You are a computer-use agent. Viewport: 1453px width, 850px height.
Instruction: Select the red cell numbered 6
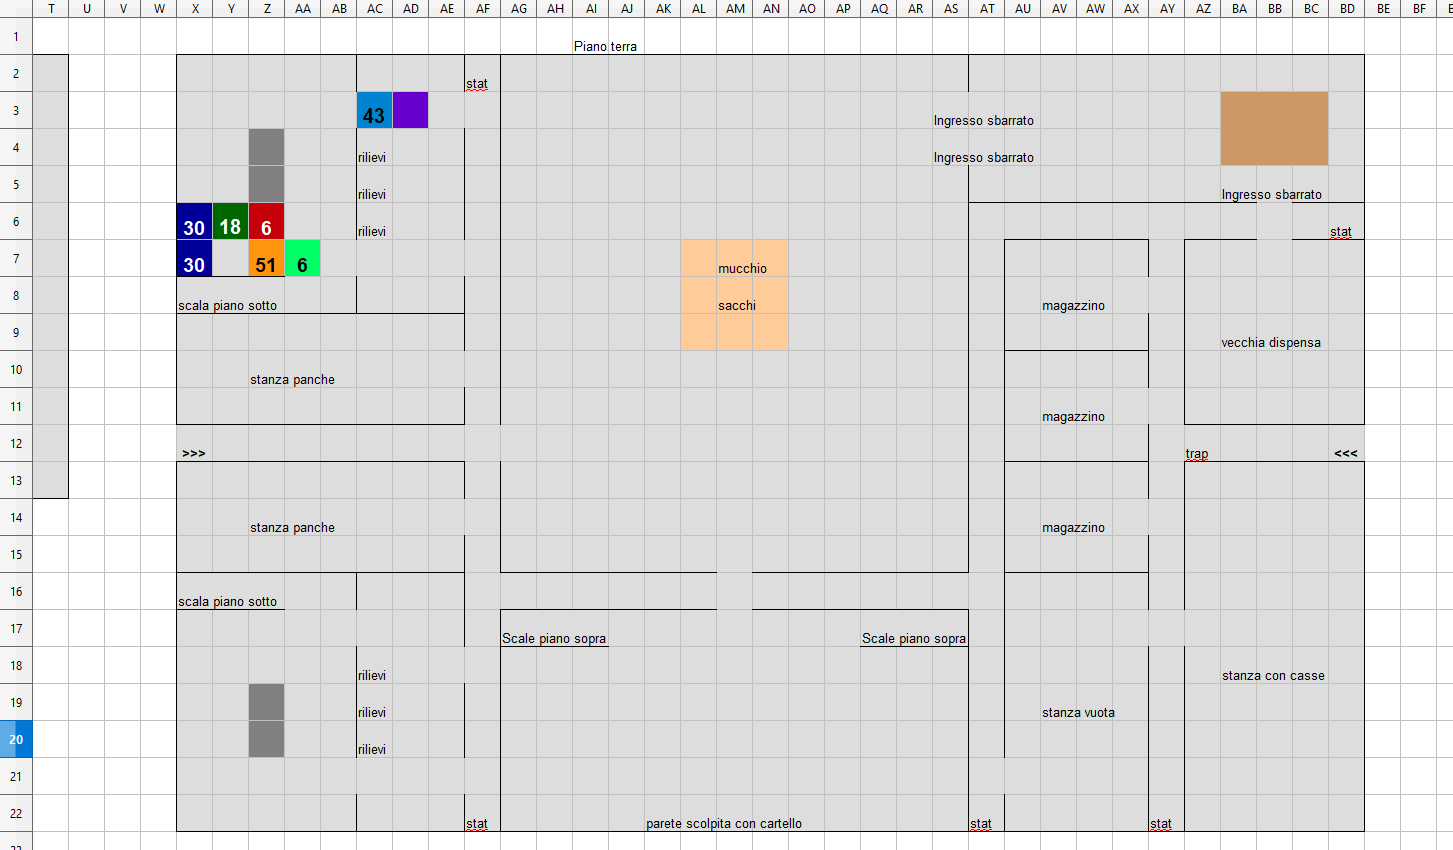click(266, 222)
